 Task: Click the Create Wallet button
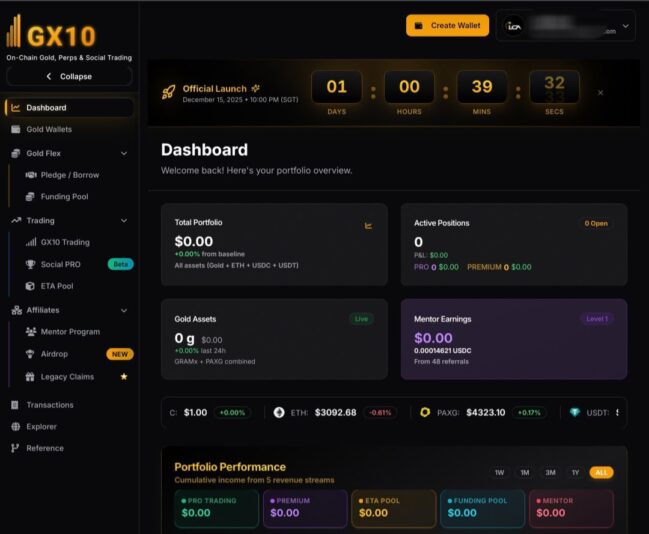pyautogui.click(x=447, y=25)
